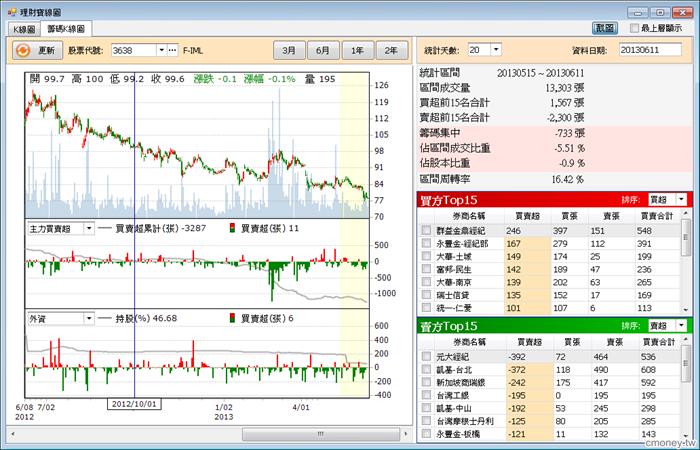
Task: Check the 元大經紀 row checkbox
Action: coord(426,357)
